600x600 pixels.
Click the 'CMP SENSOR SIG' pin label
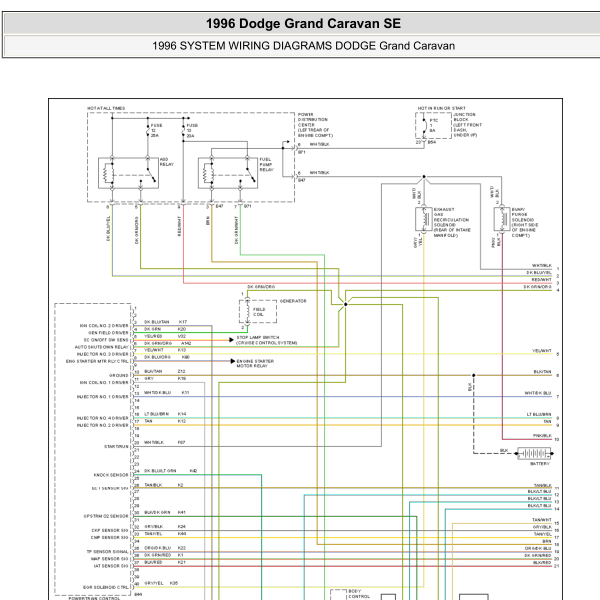(109, 538)
